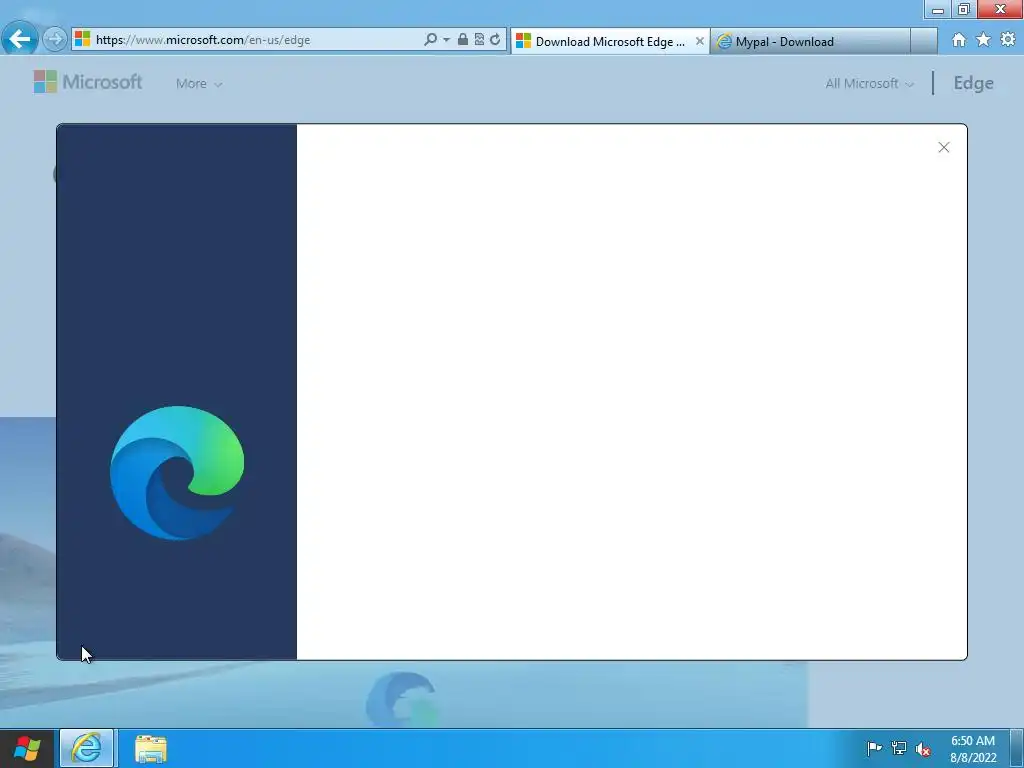This screenshot has height=768, width=1024.
Task: Click the Edge header link
Action: (x=973, y=83)
